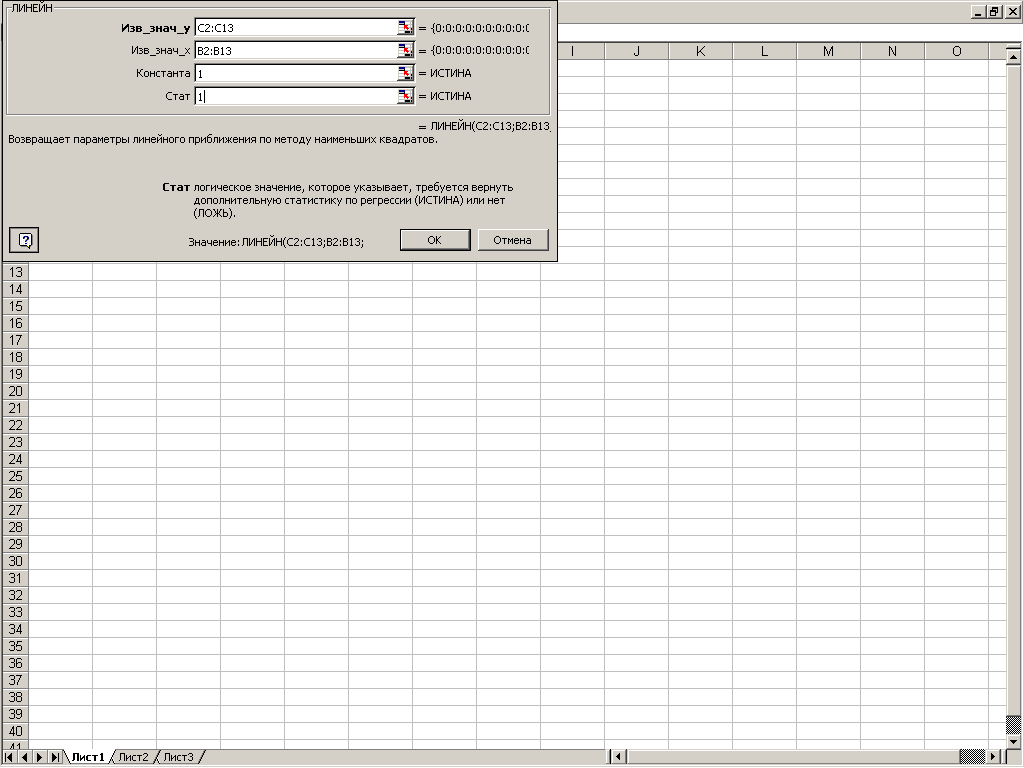Open the Лист3 sheet tab
Viewport: 1024px width, 768px height.
pyautogui.click(x=178, y=758)
